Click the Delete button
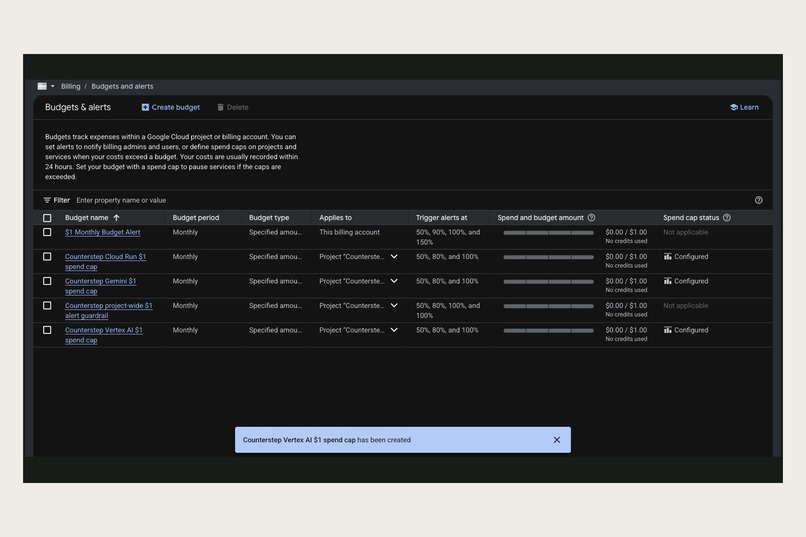 233,107
